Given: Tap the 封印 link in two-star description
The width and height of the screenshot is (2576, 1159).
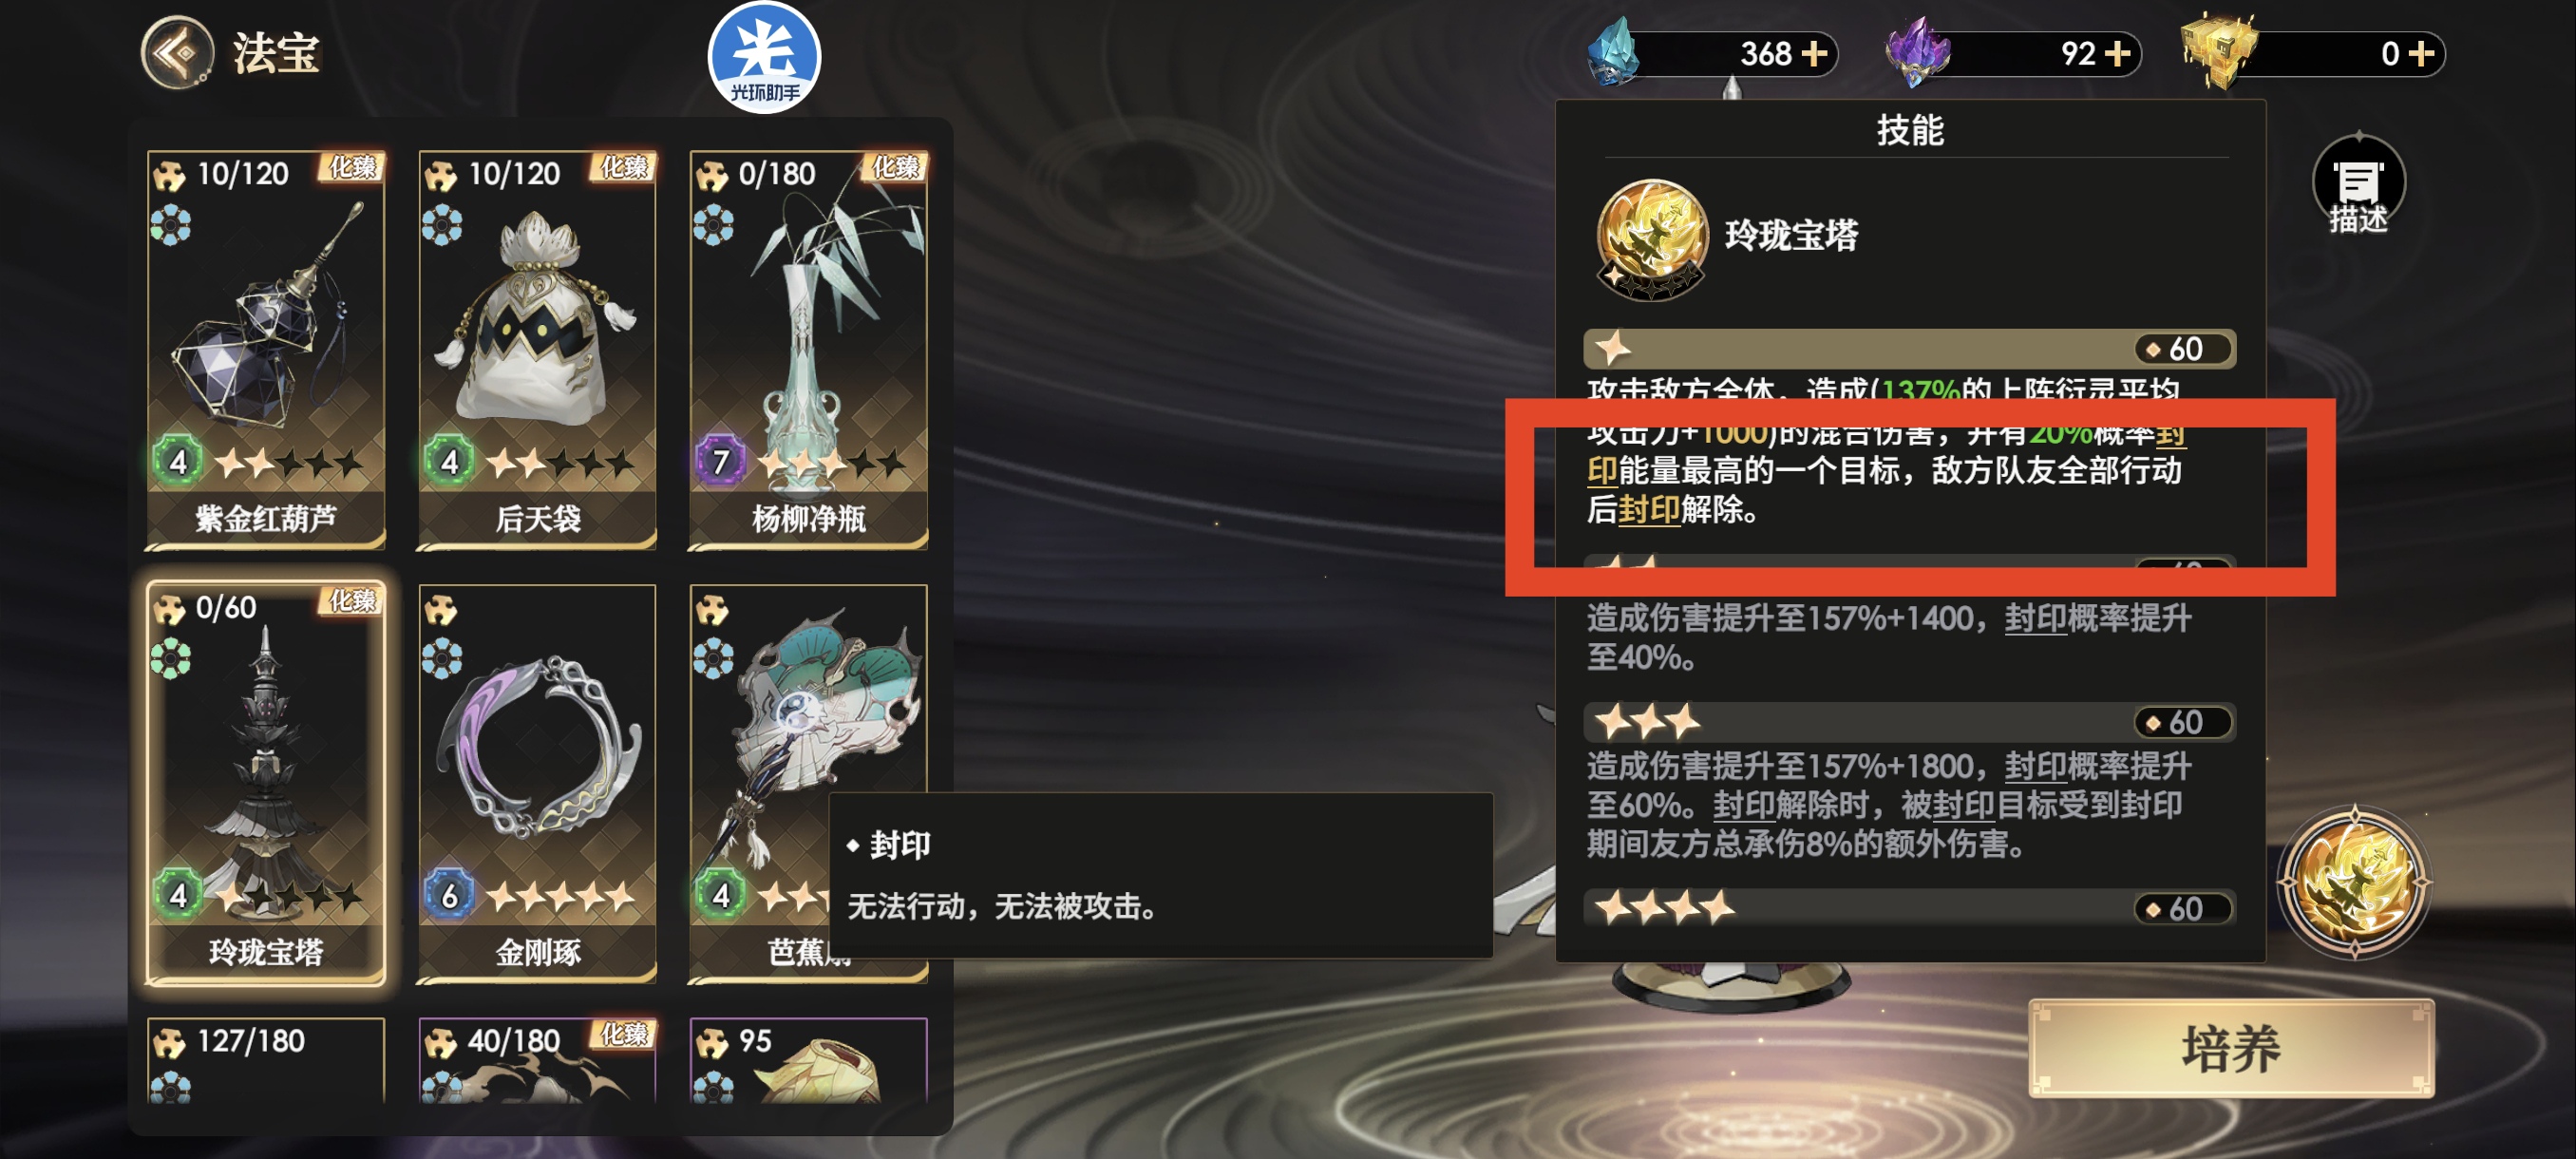Looking at the screenshot, I should click(2035, 619).
